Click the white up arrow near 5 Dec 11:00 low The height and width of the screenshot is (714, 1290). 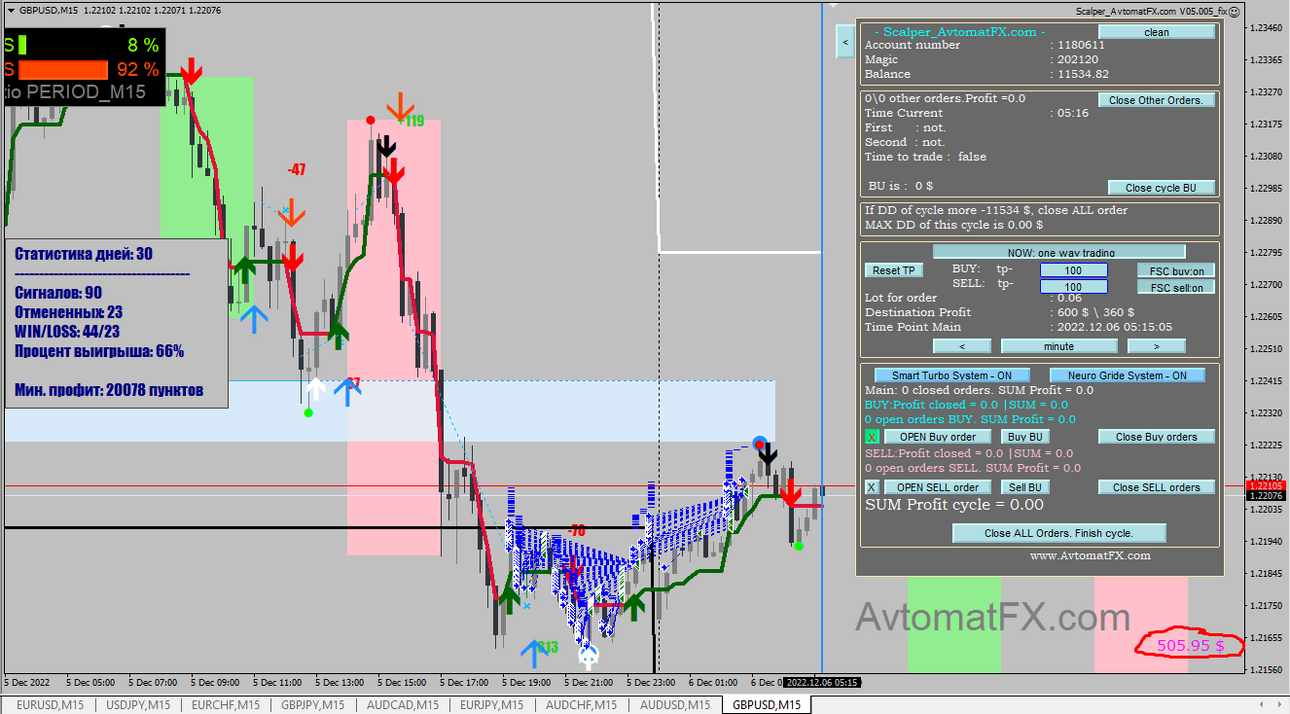pos(316,389)
